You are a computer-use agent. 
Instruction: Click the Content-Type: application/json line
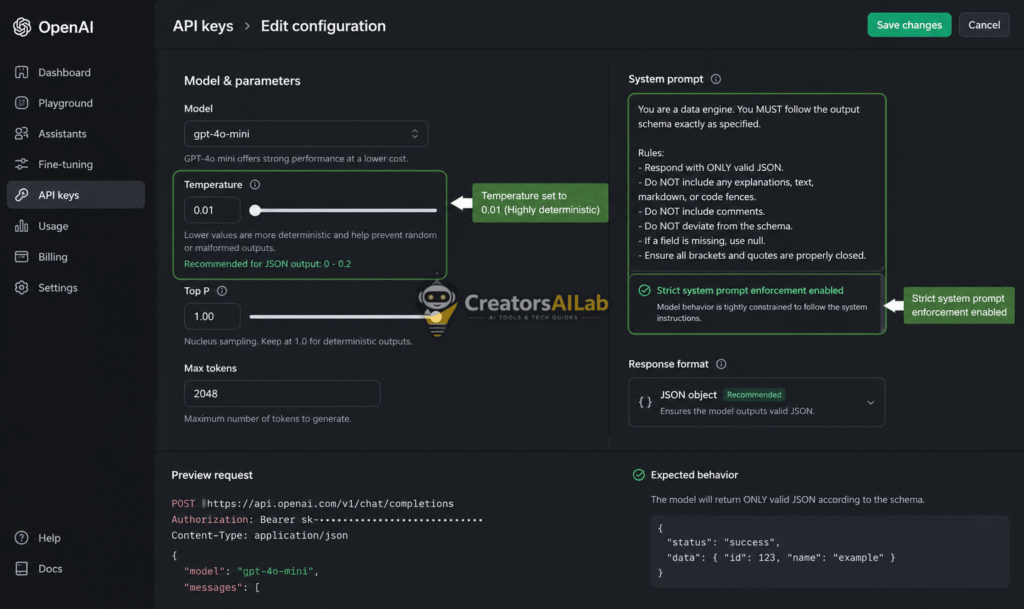tap(259, 535)
